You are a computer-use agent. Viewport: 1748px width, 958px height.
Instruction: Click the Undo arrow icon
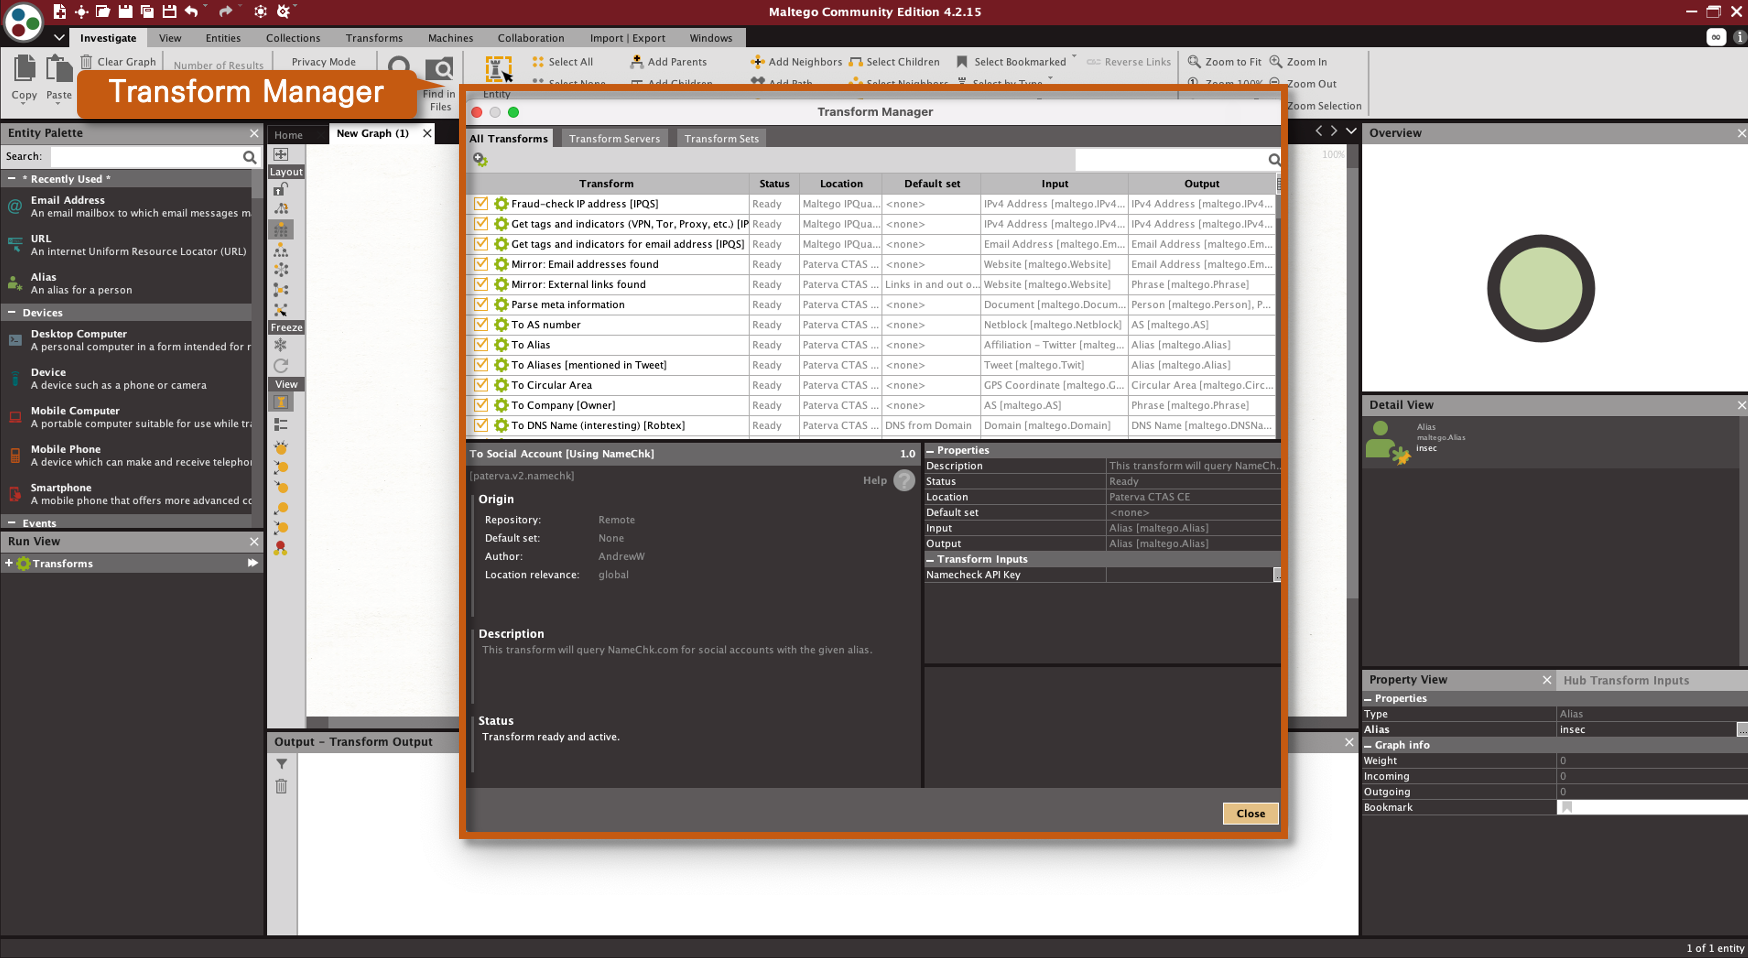[191, 11]
